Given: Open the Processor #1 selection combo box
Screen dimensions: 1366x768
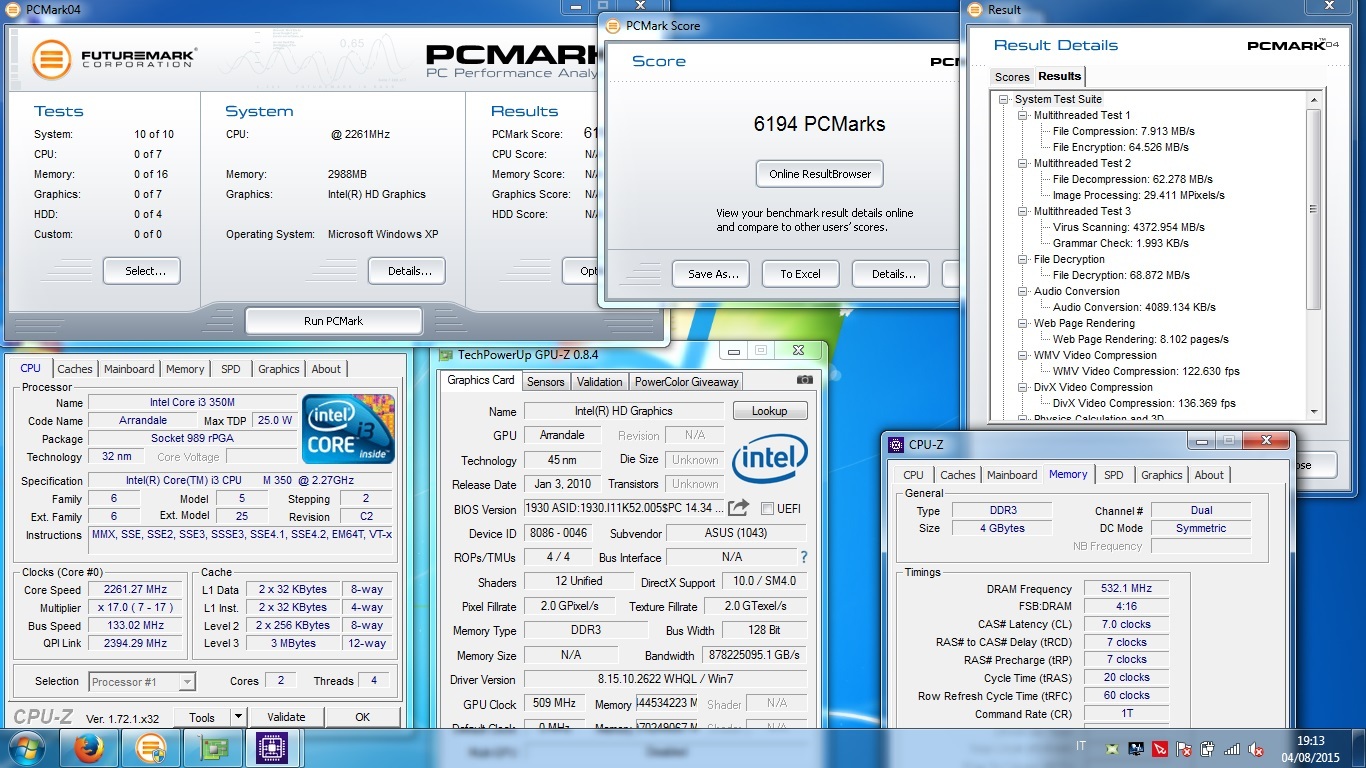Looking at the screenshot, I should pos(142,682).
